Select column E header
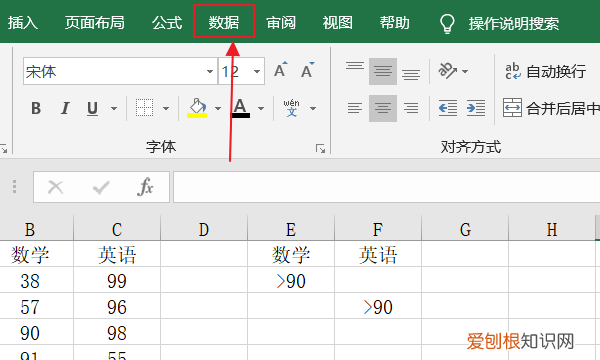 coord(291,230)
